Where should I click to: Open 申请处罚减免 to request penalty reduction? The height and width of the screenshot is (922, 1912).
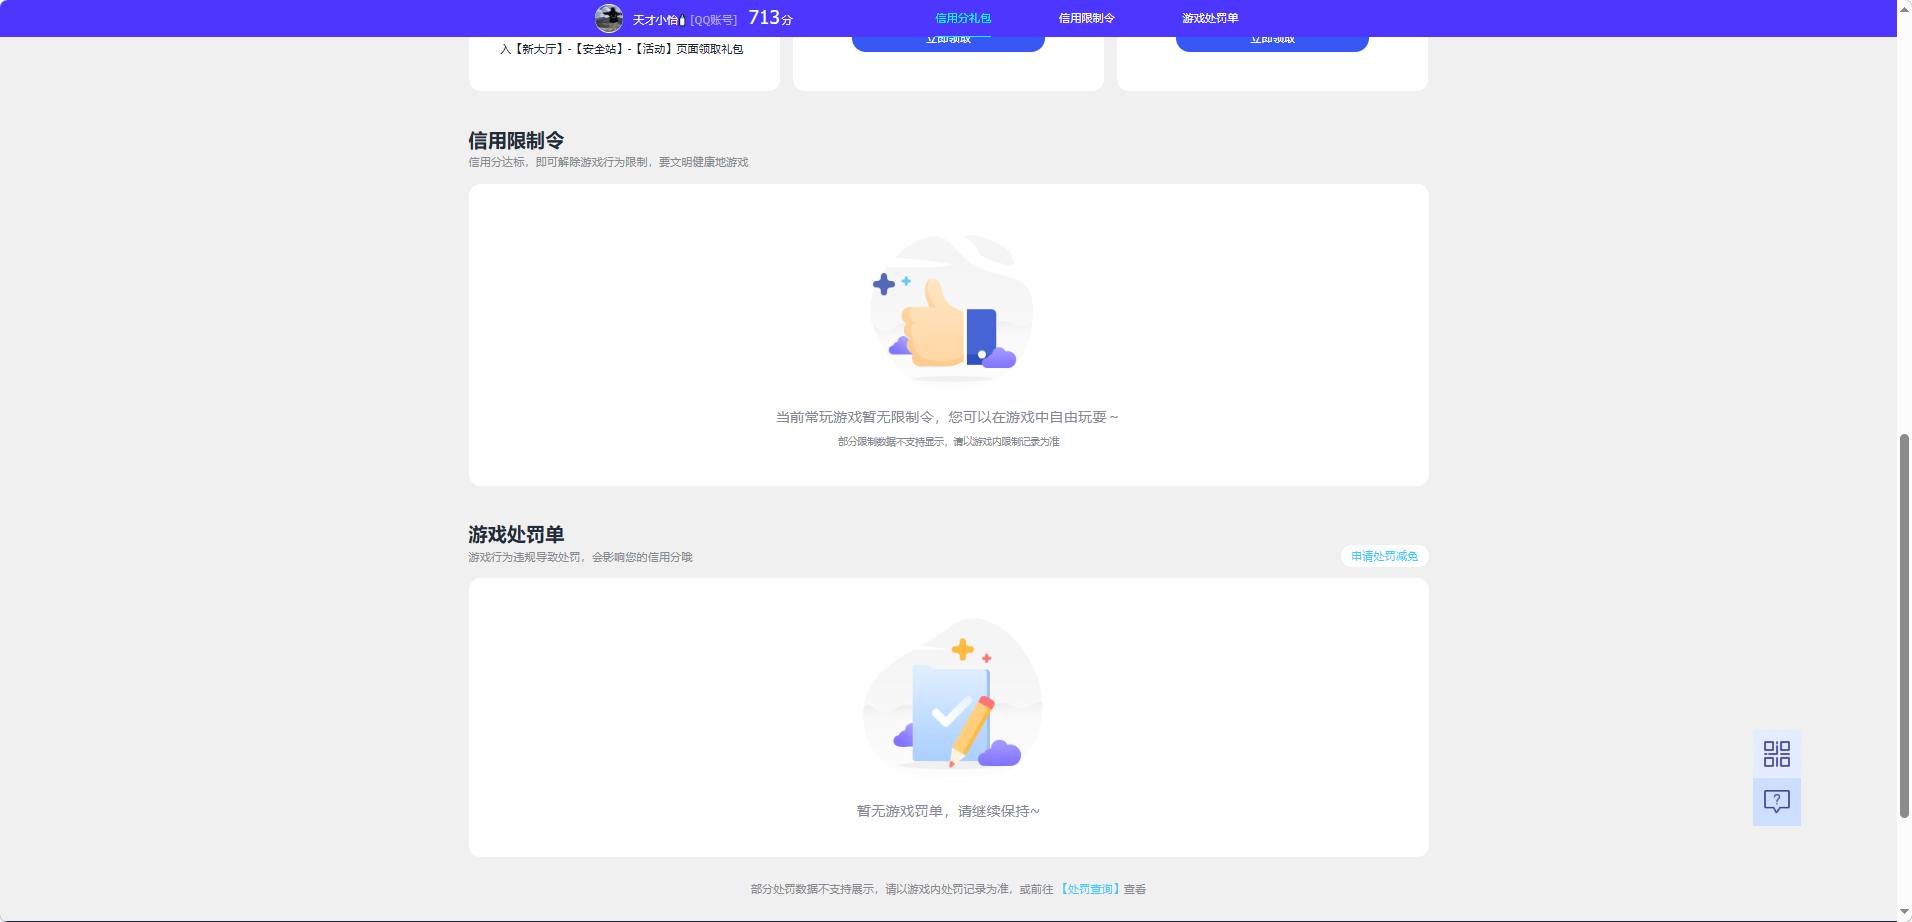(1385, 556)
